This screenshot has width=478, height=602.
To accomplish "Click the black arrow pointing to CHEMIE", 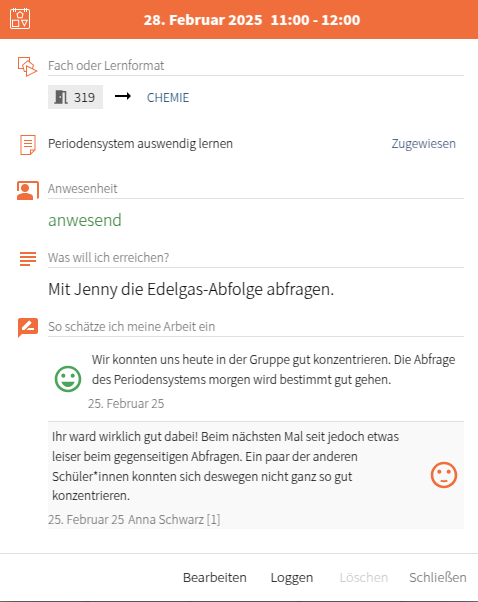I will (x=123, y=96).
